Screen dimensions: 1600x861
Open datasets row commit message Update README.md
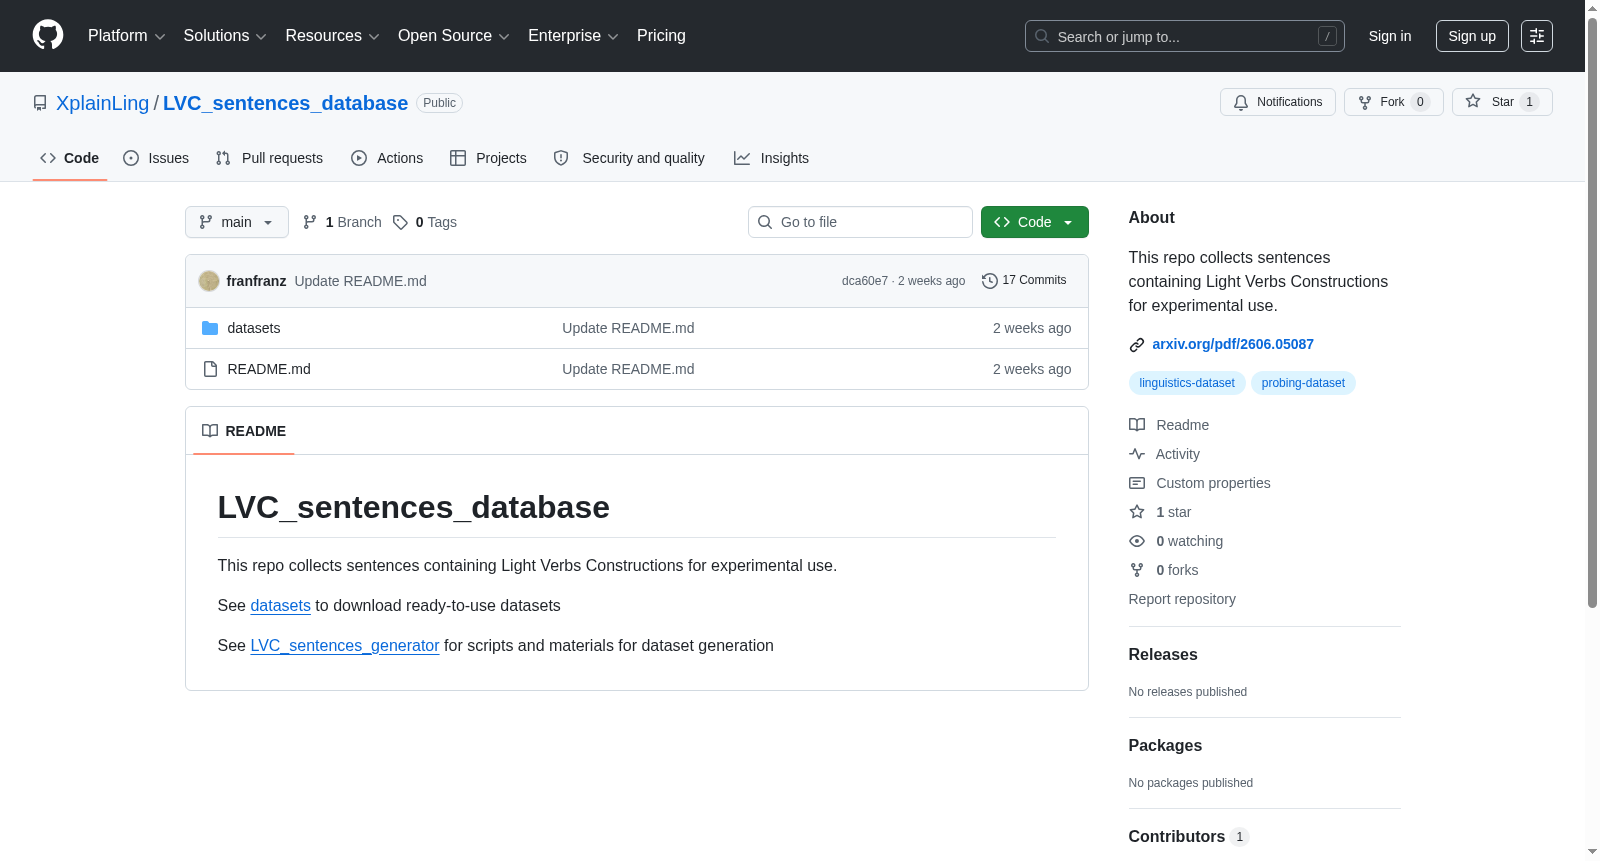pos(628,328)
